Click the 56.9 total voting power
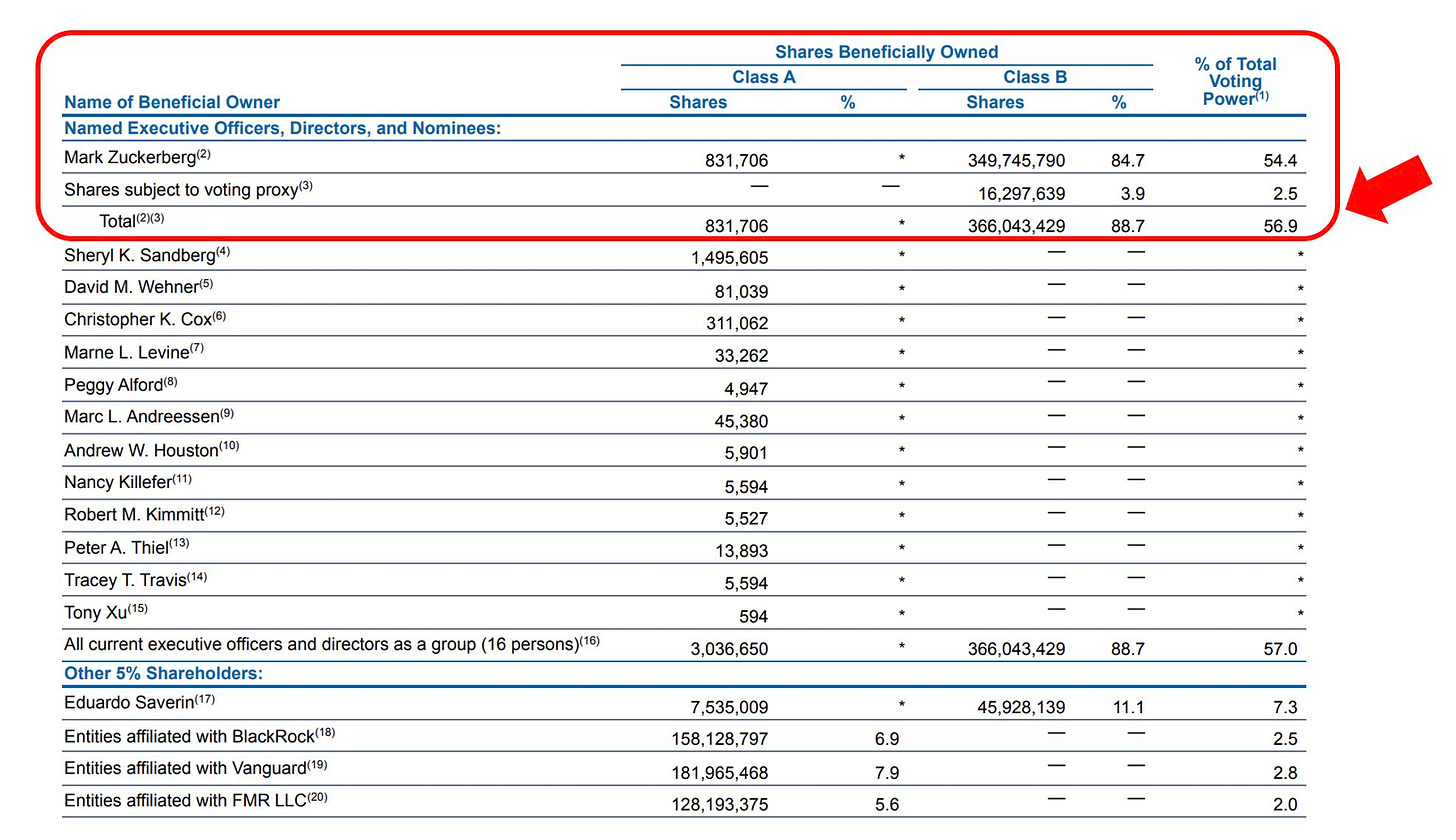1456x840 pixels. tap(1280, 227)
